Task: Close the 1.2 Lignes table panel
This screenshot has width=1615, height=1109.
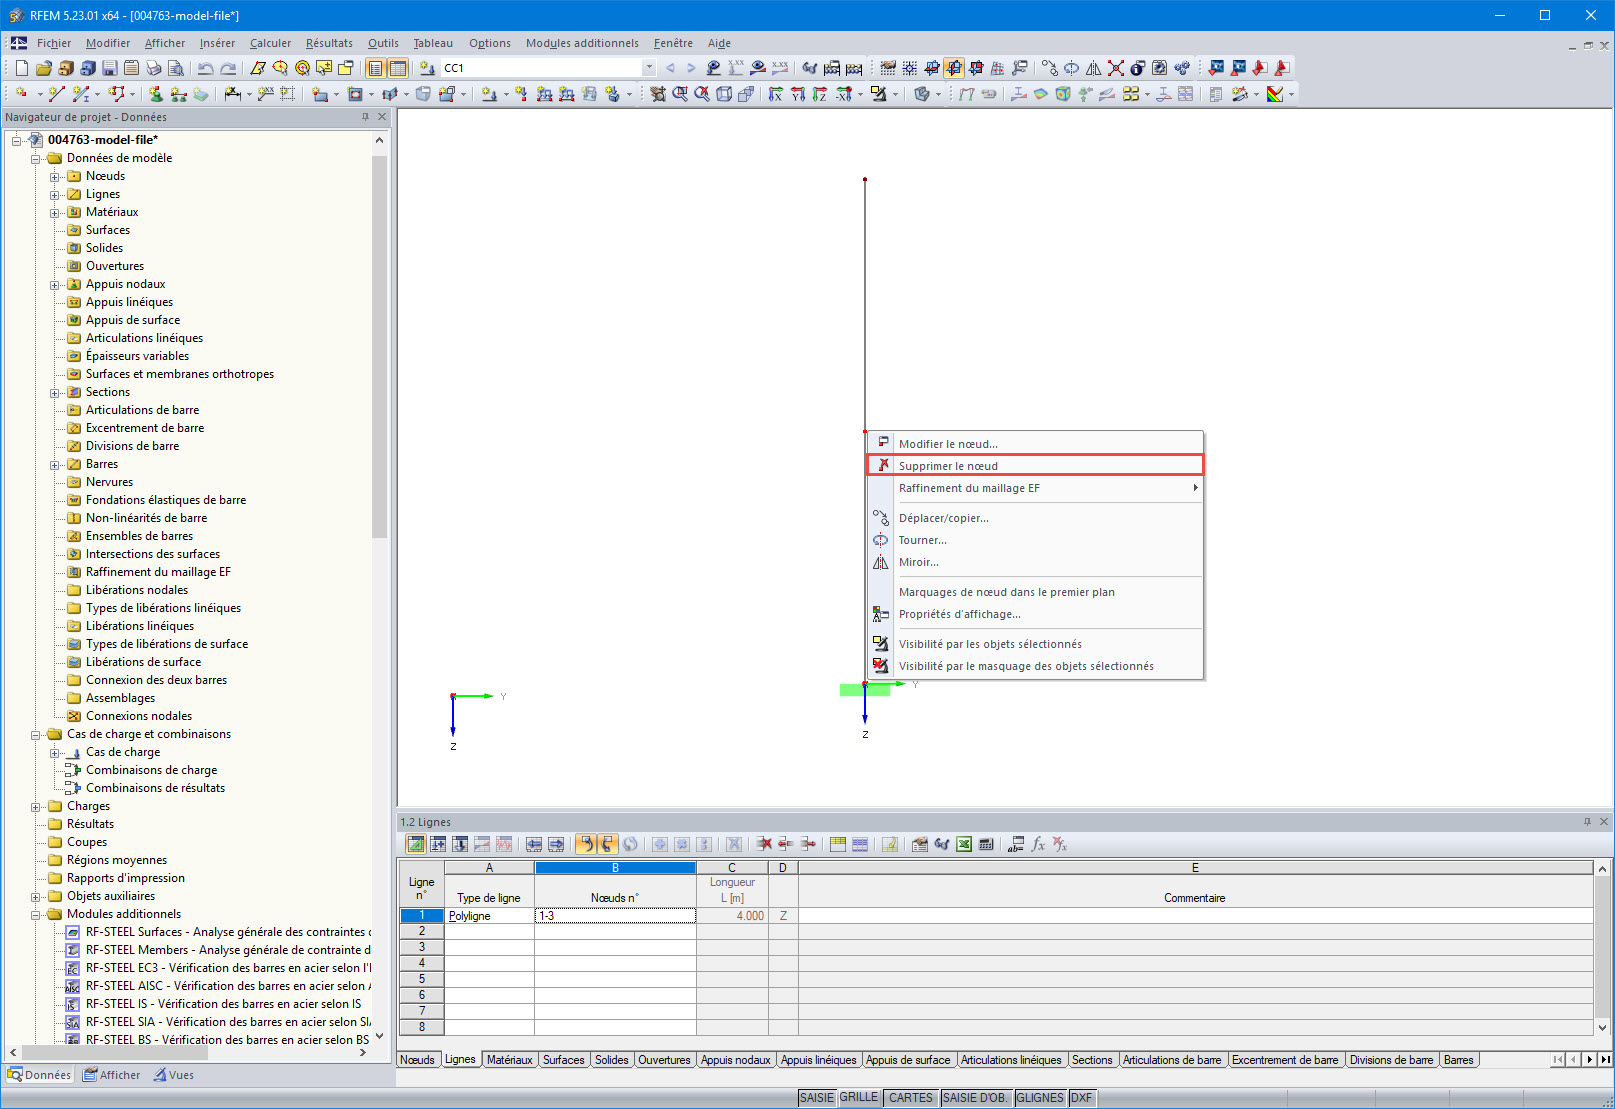Action: (1604, 822)
